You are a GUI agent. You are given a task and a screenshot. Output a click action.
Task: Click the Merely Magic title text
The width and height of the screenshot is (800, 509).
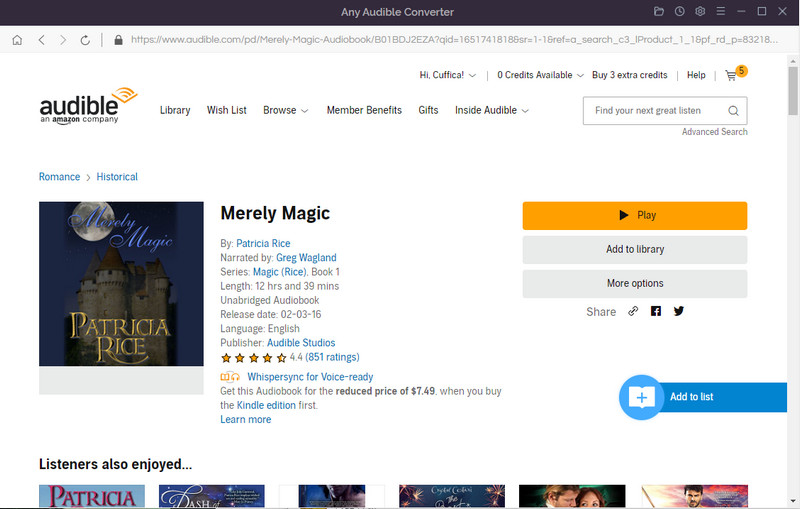(x=275, y=213)
